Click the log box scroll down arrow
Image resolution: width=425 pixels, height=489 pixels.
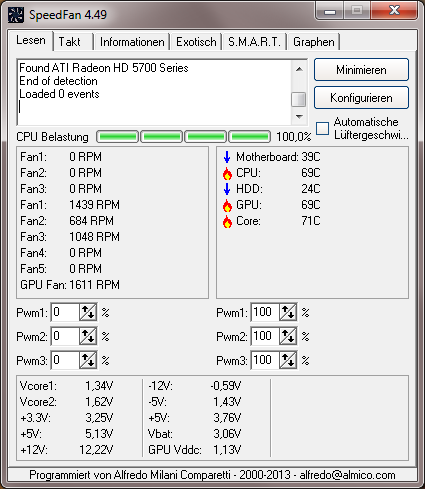tap(299, 117)
